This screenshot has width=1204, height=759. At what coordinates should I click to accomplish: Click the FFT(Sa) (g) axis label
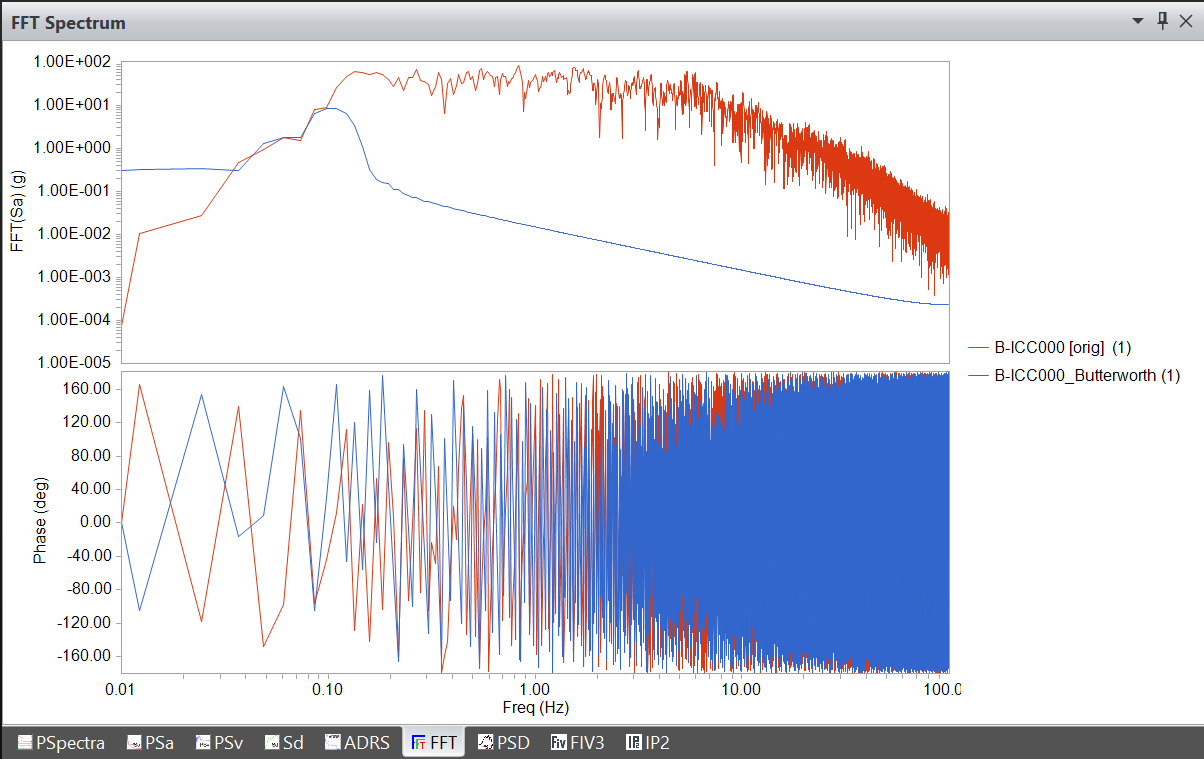(17, 211)
